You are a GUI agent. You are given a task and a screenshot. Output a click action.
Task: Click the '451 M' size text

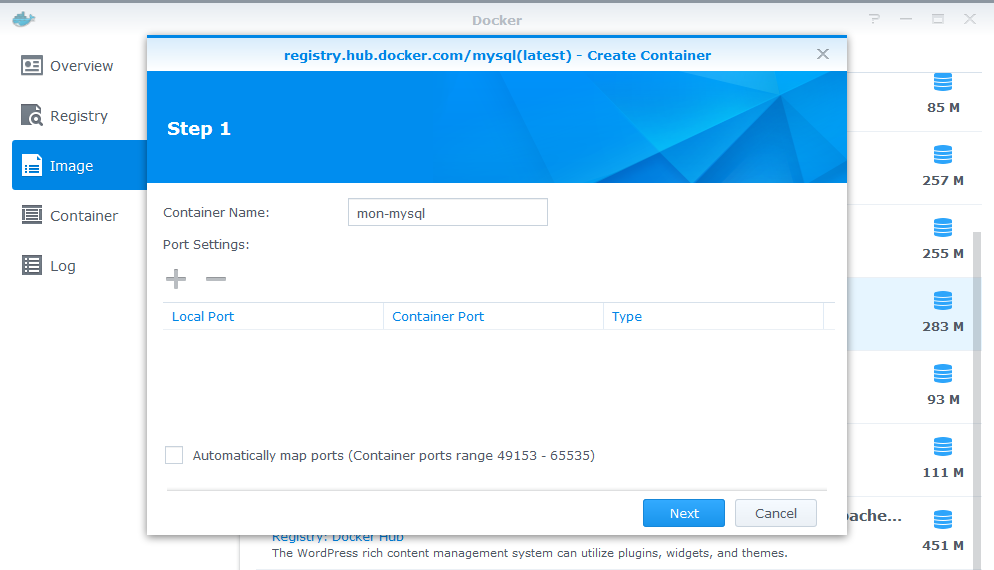tap(943, 545)
